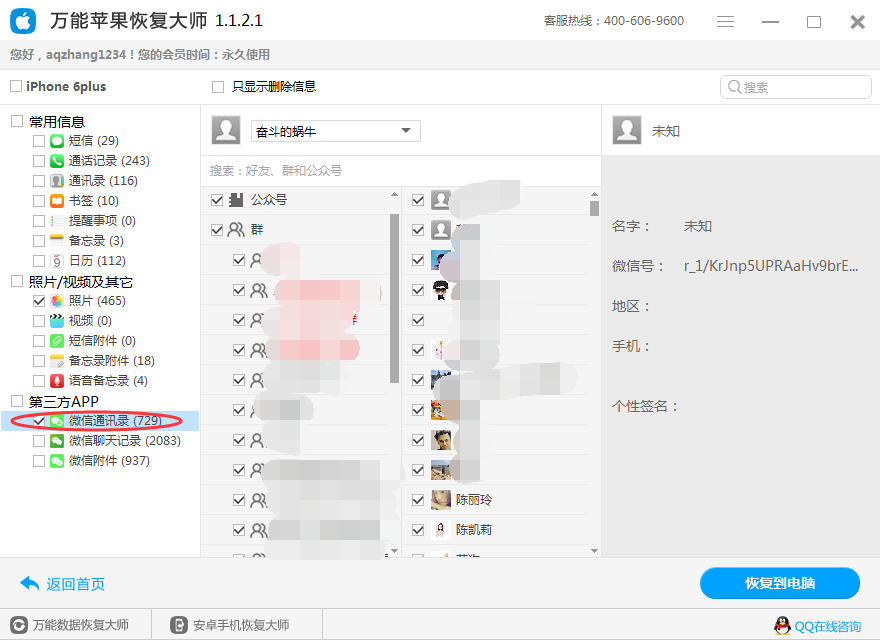Uncheck the 陈凯莉 contact checkbox
The height and width of the screenshot is (640, 880).
click(418, 529)
